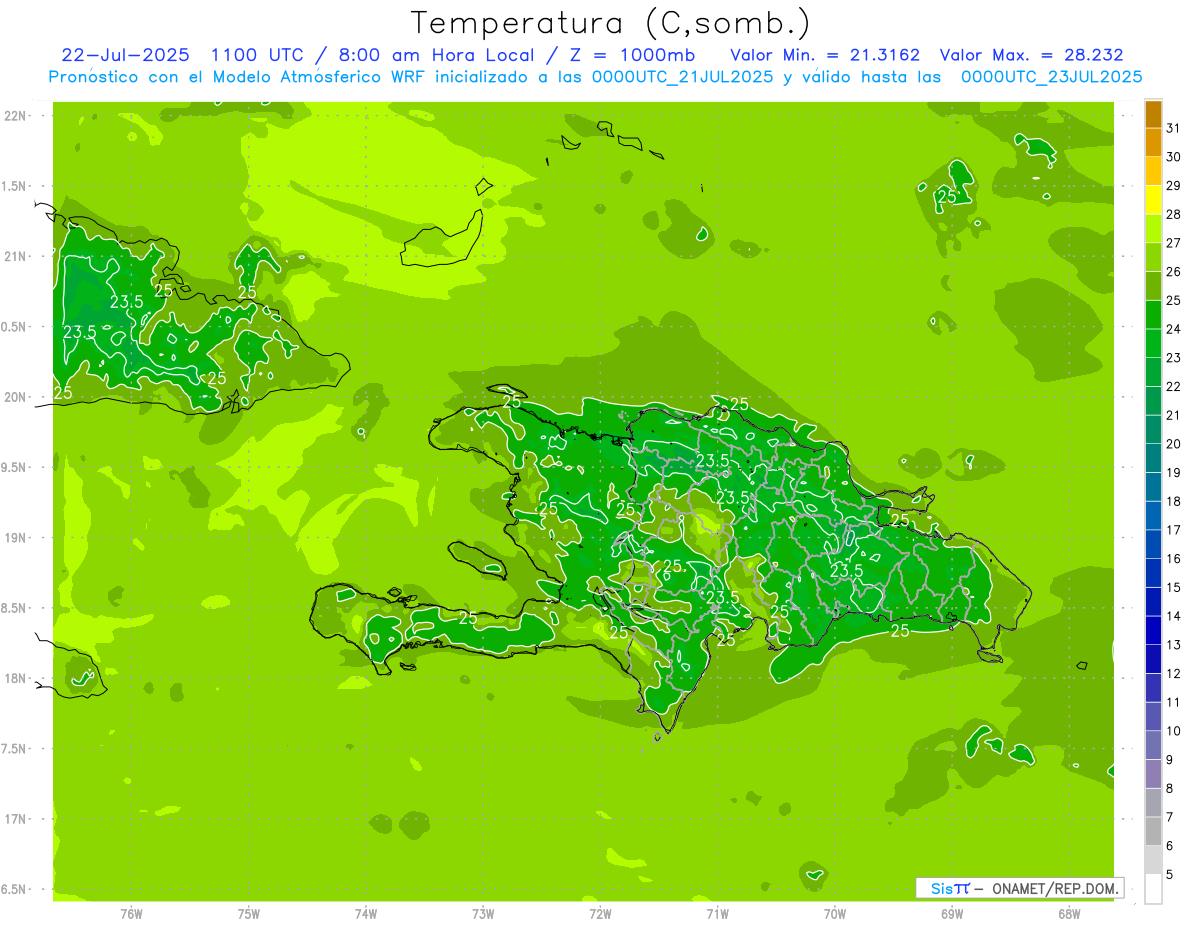Image resolution: width=1200 pixels, height=927 pixels.
Task: Click the "0000UTC_21JUL2025" initialization time
Action: 681,77
